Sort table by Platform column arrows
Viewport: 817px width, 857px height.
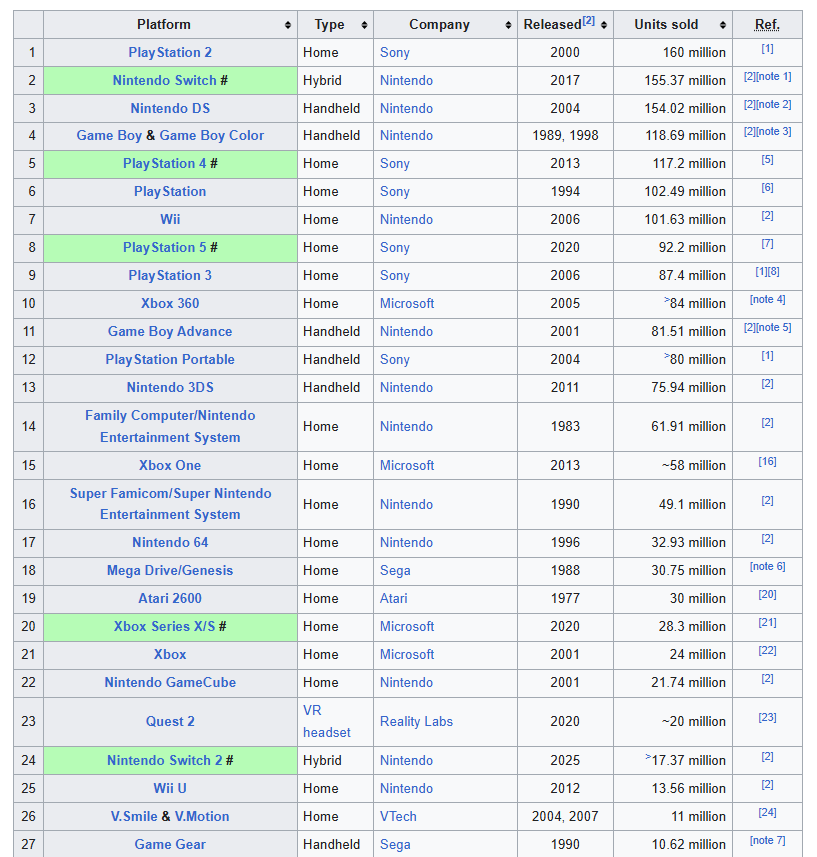click(x=288, y=25)
